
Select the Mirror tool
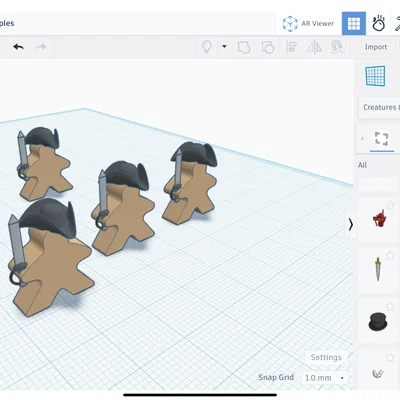pos(314,47)
